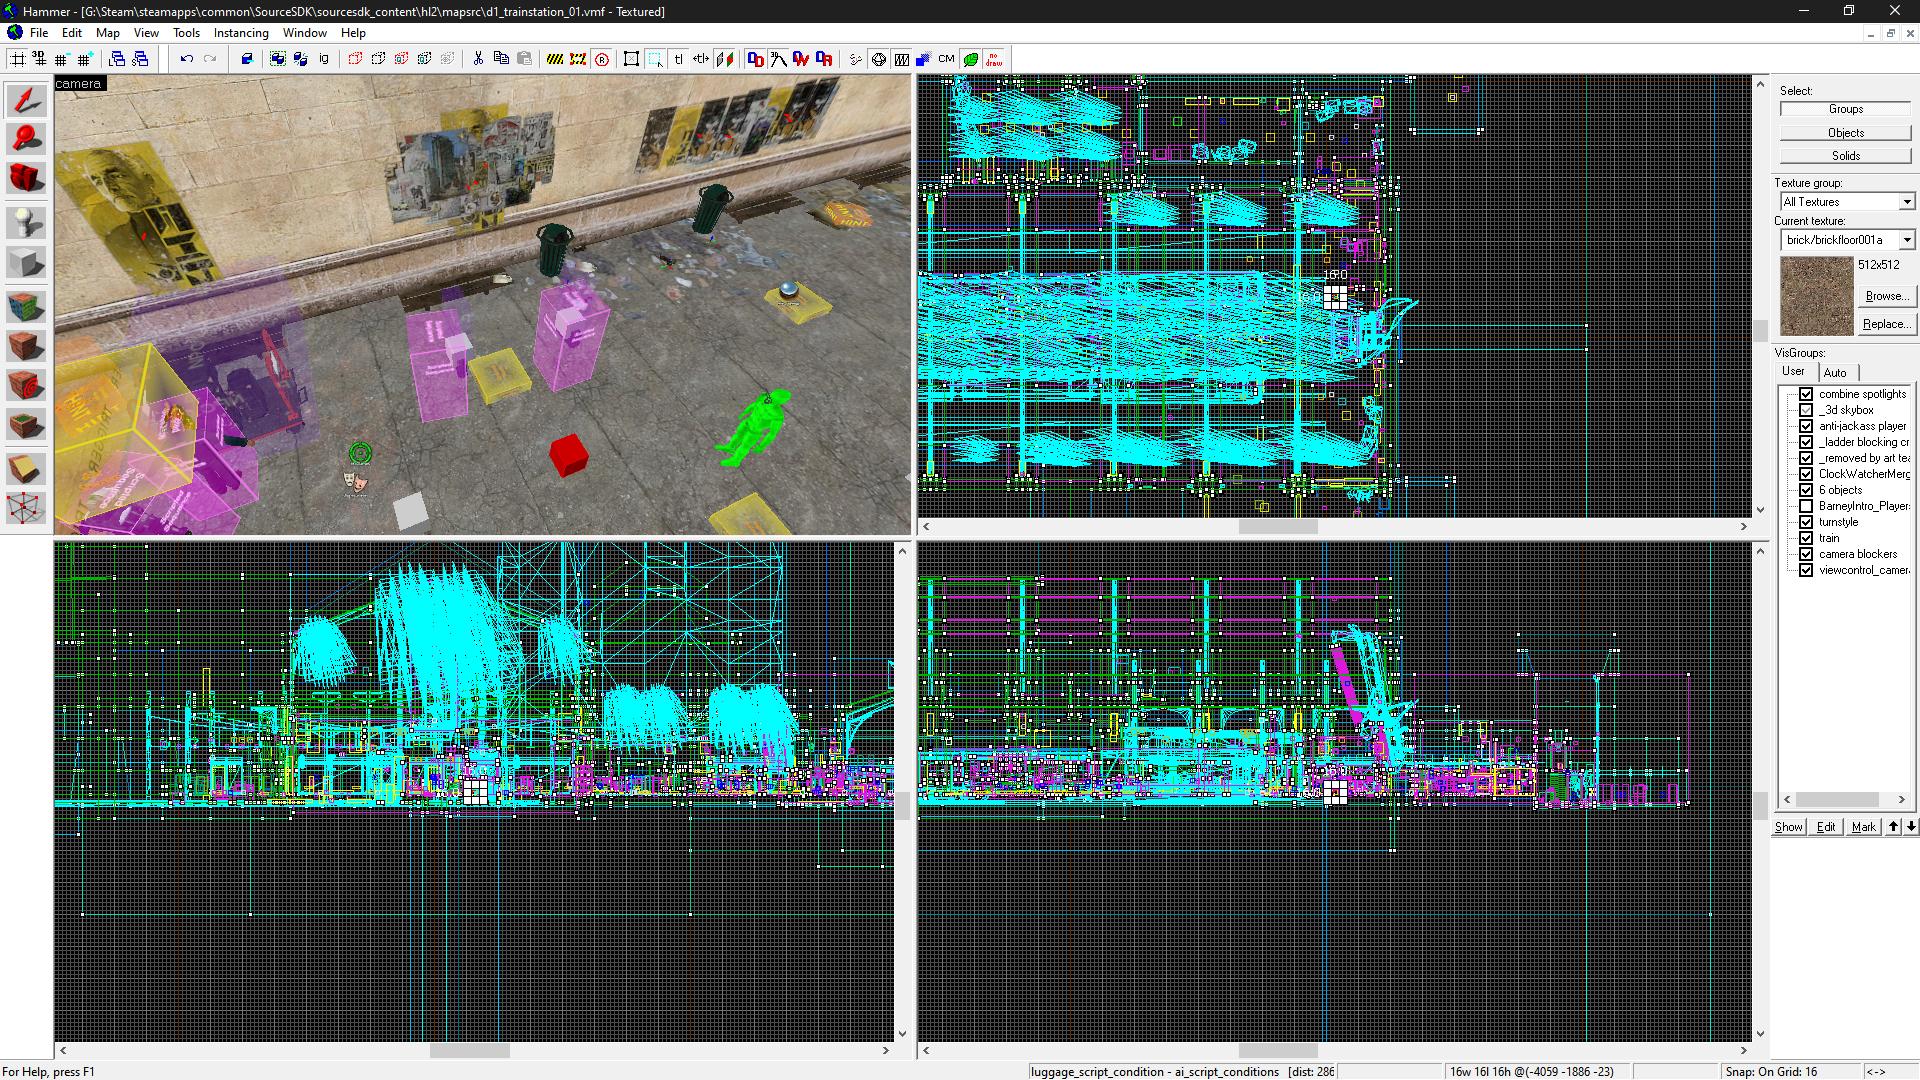
Task: Open the Tools menu
Action: pos(186,33)
